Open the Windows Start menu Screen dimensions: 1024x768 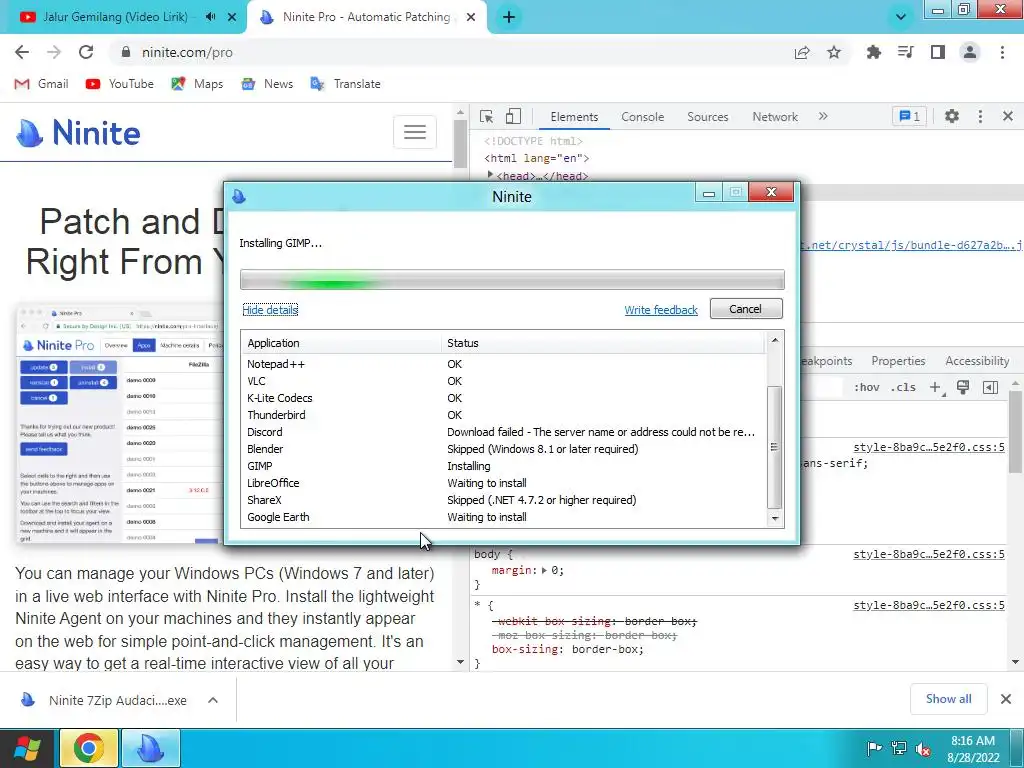click(x=27, y=748)
